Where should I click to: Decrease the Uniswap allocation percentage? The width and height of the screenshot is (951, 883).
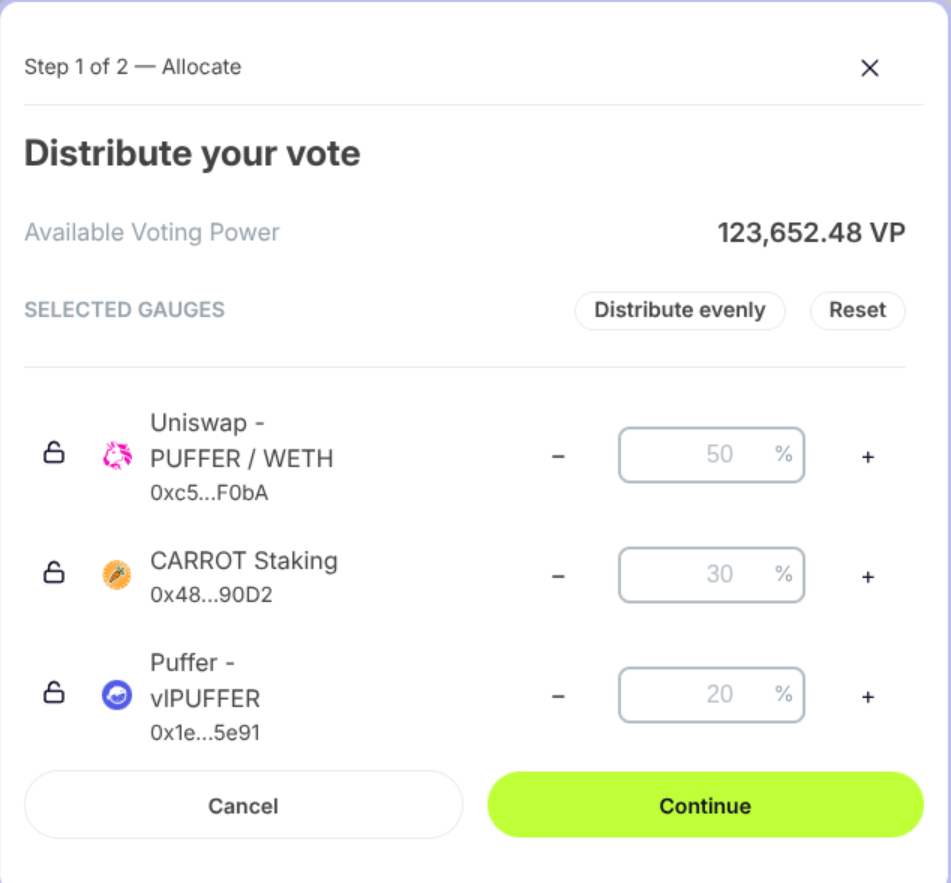558,455
